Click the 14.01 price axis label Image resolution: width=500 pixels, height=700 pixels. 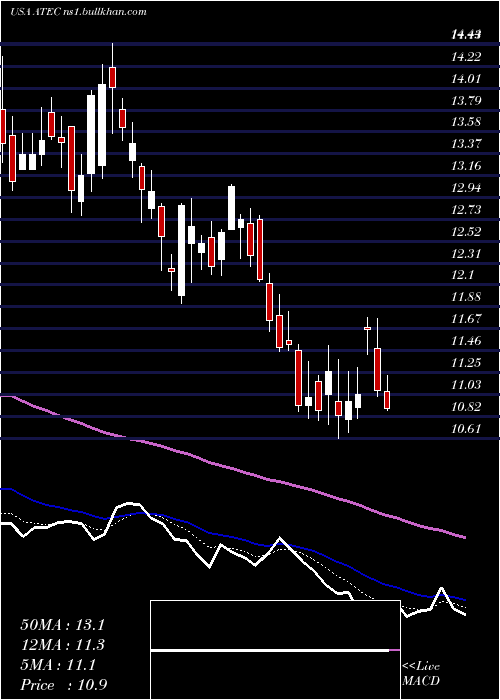click(x=466, y=79)
